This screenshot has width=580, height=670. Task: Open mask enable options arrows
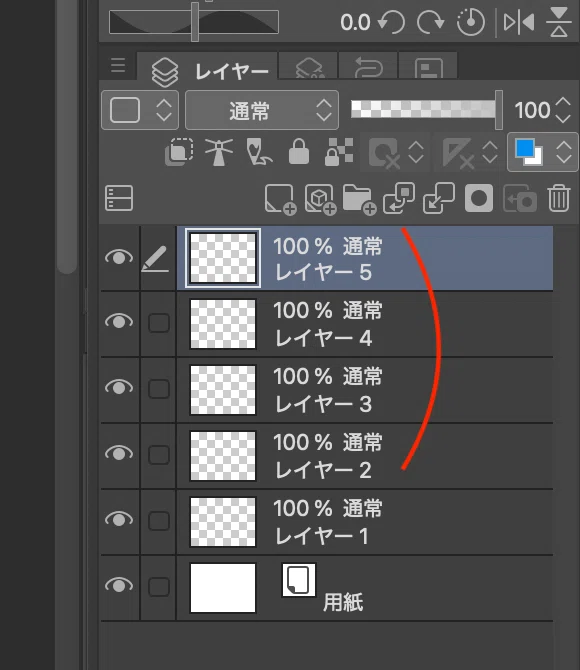tap(416, 153)
